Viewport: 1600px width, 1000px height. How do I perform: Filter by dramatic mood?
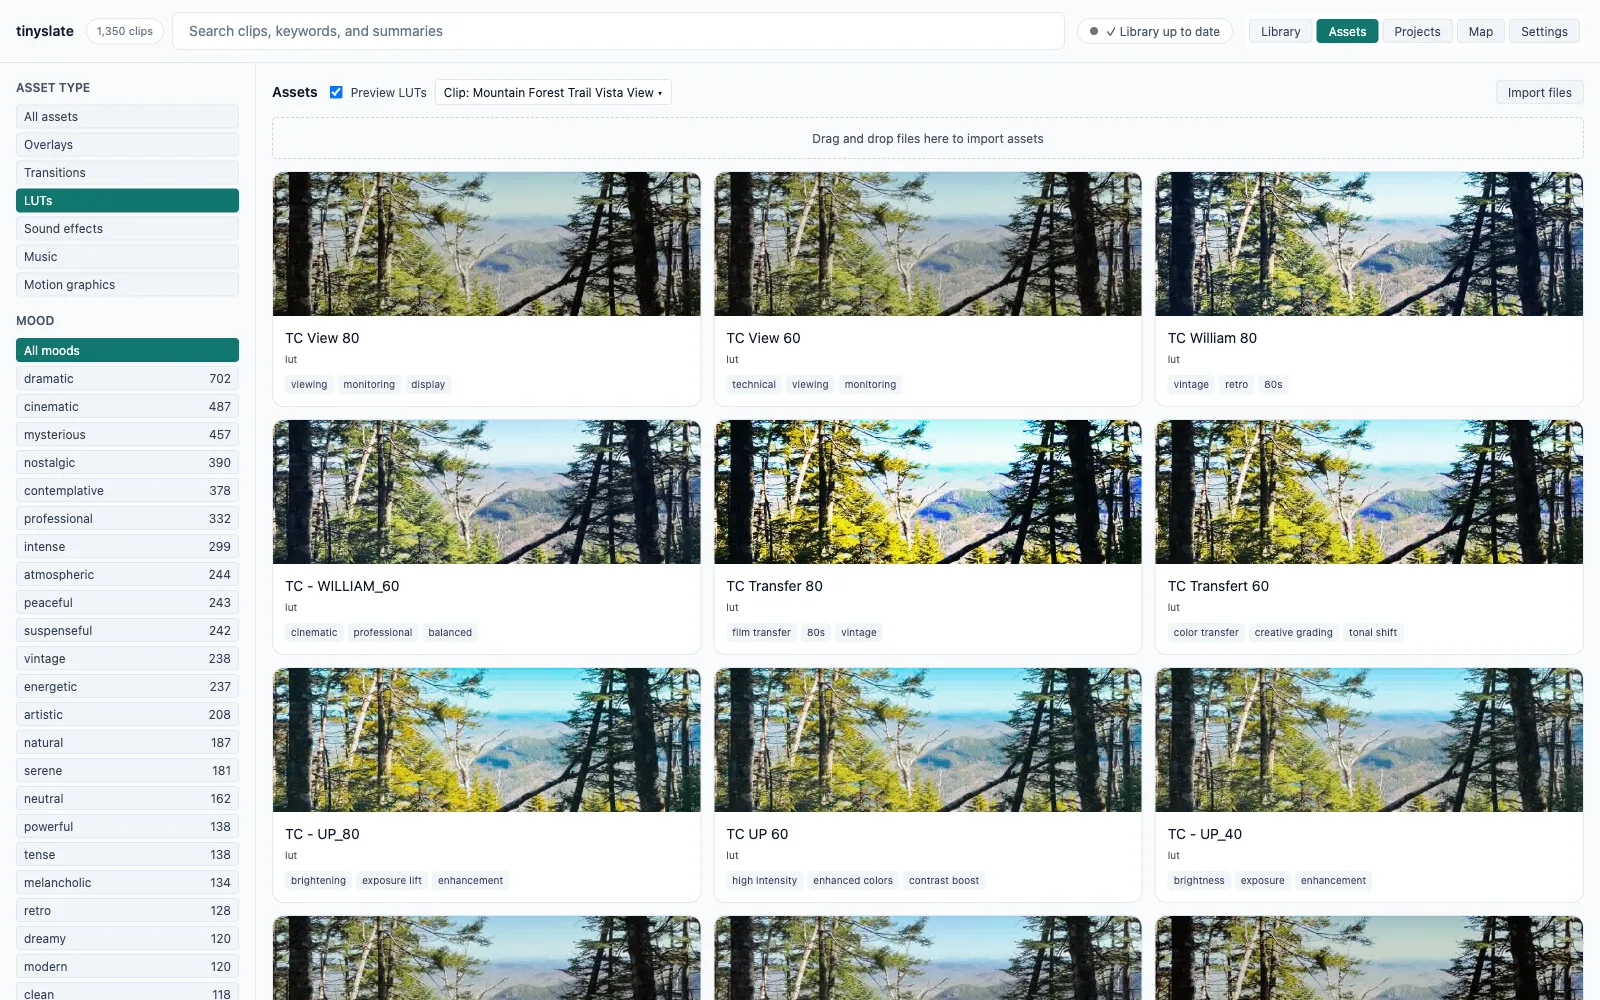[127, 379]
